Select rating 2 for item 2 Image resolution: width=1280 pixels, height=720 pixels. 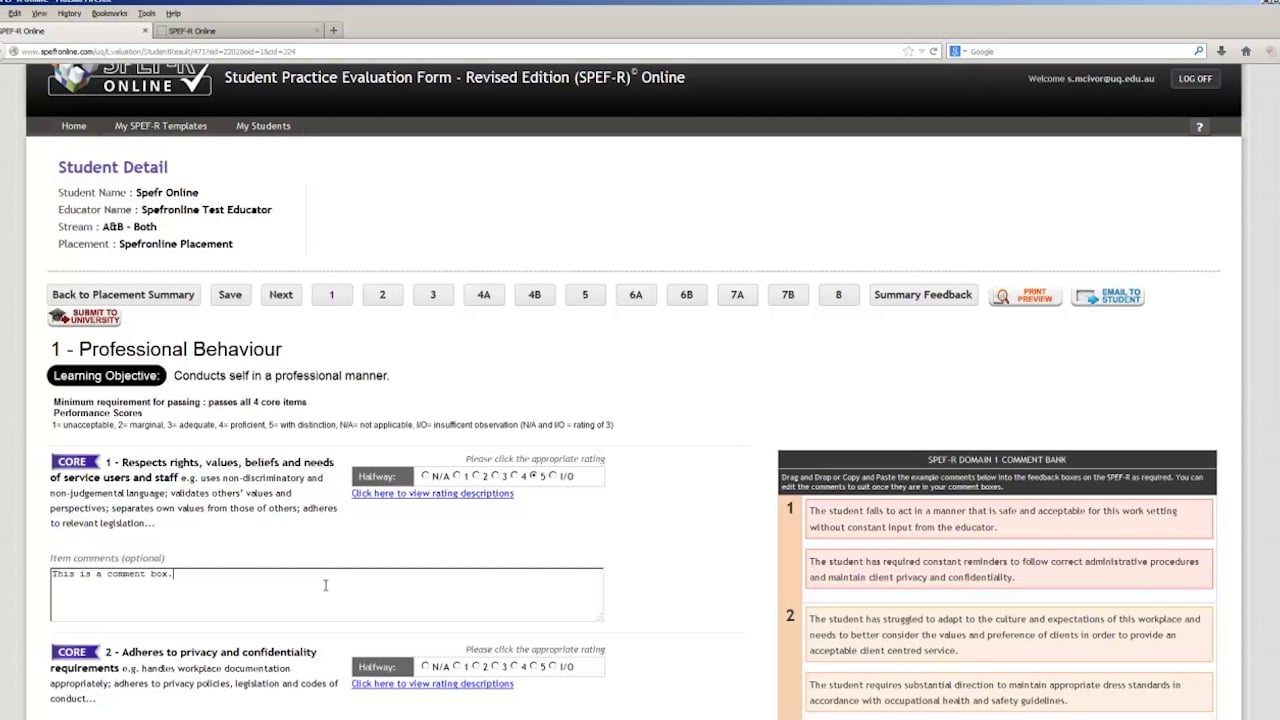click(476, 665)
